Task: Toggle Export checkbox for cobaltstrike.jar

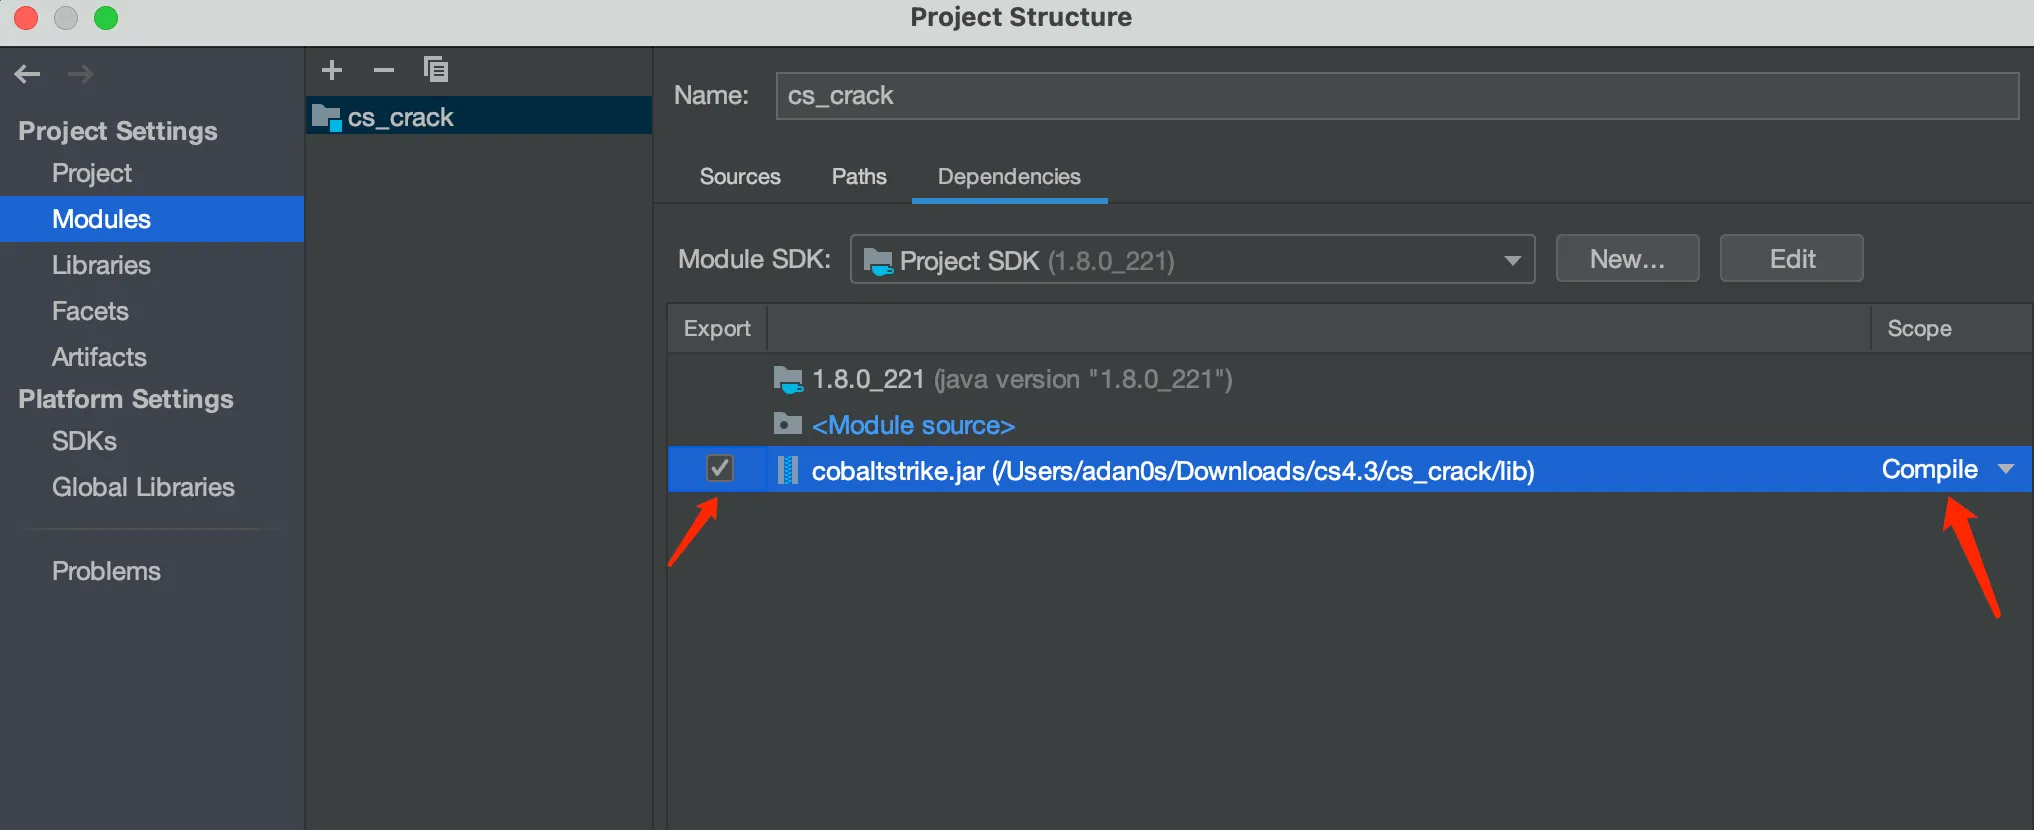Action: coord(720,468)
